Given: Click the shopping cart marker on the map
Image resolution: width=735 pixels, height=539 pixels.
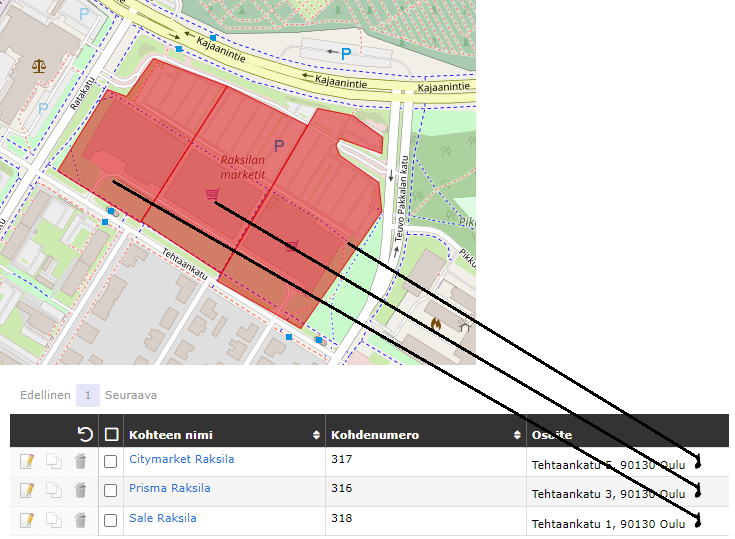Looking at the screenshot, I should (x=212, y=194).
